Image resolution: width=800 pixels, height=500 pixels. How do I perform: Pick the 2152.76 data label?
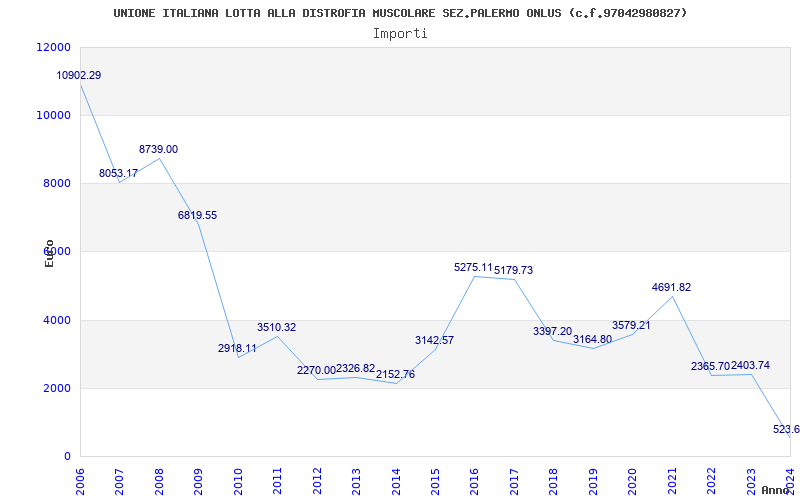395,374
